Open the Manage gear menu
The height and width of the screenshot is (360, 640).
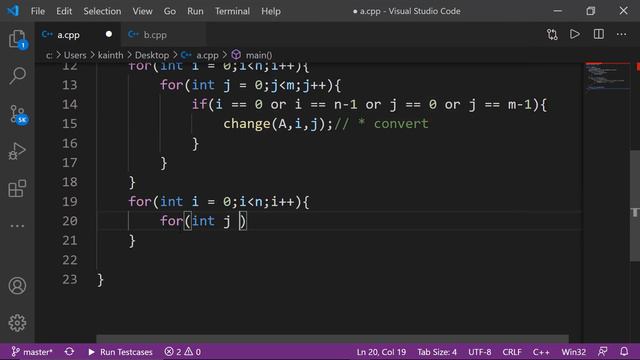[x=17, y=323]
